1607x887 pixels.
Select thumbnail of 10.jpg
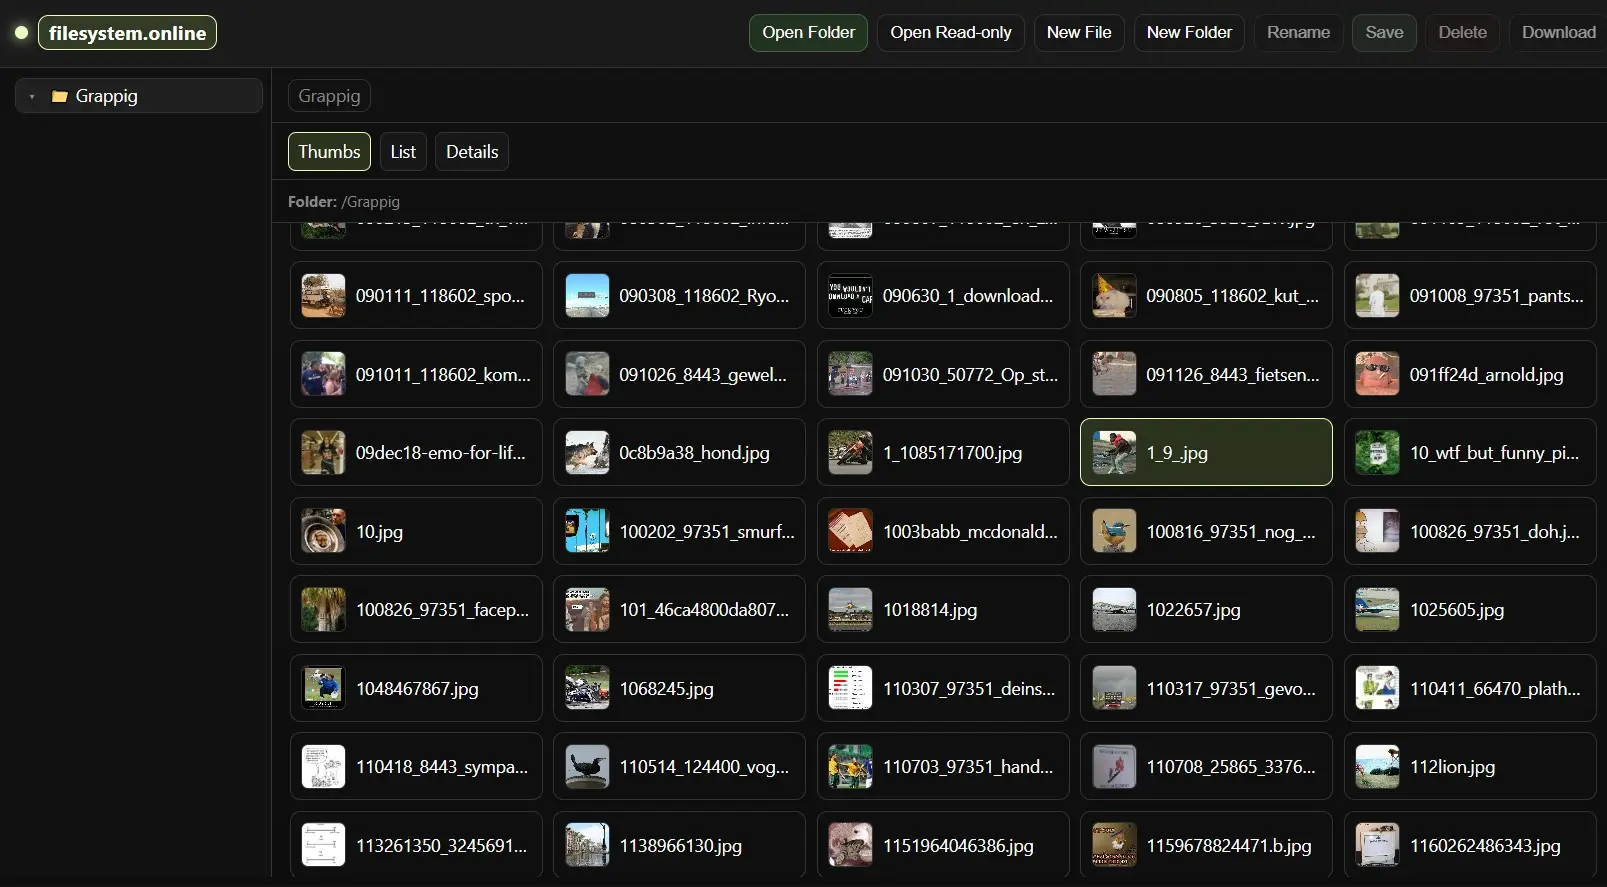point(323,531)
